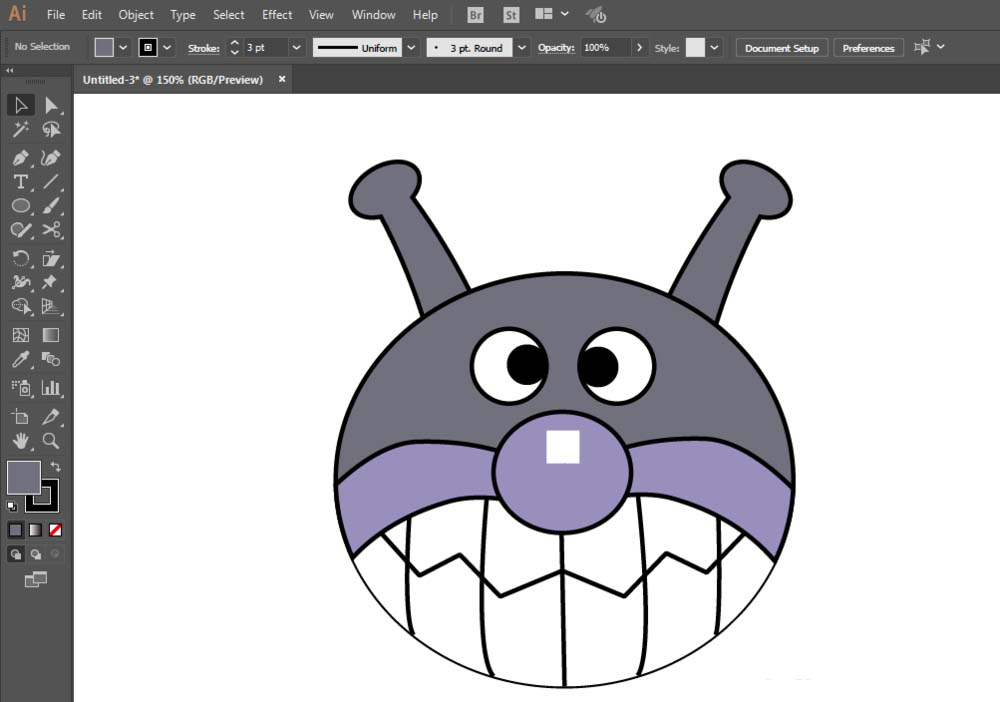Choose the Ellipse tool

pos(20,206)
